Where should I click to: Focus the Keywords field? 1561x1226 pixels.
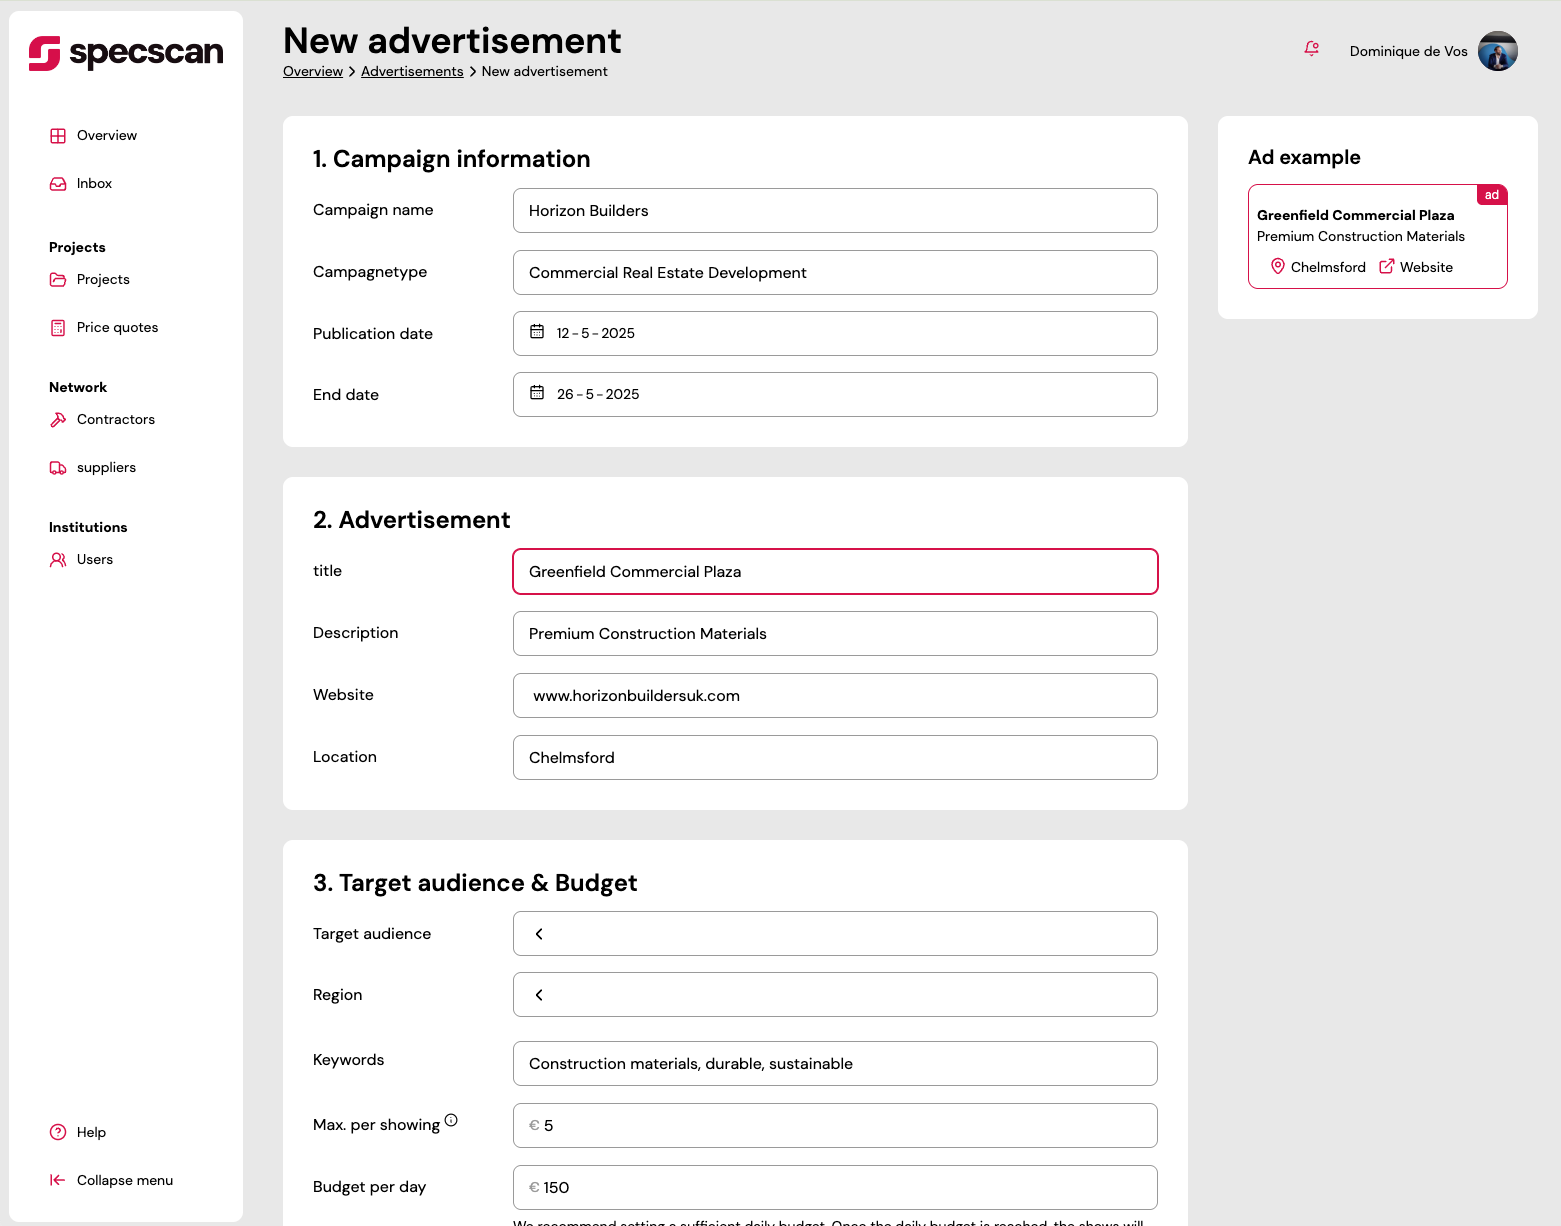coord(835,1063)
